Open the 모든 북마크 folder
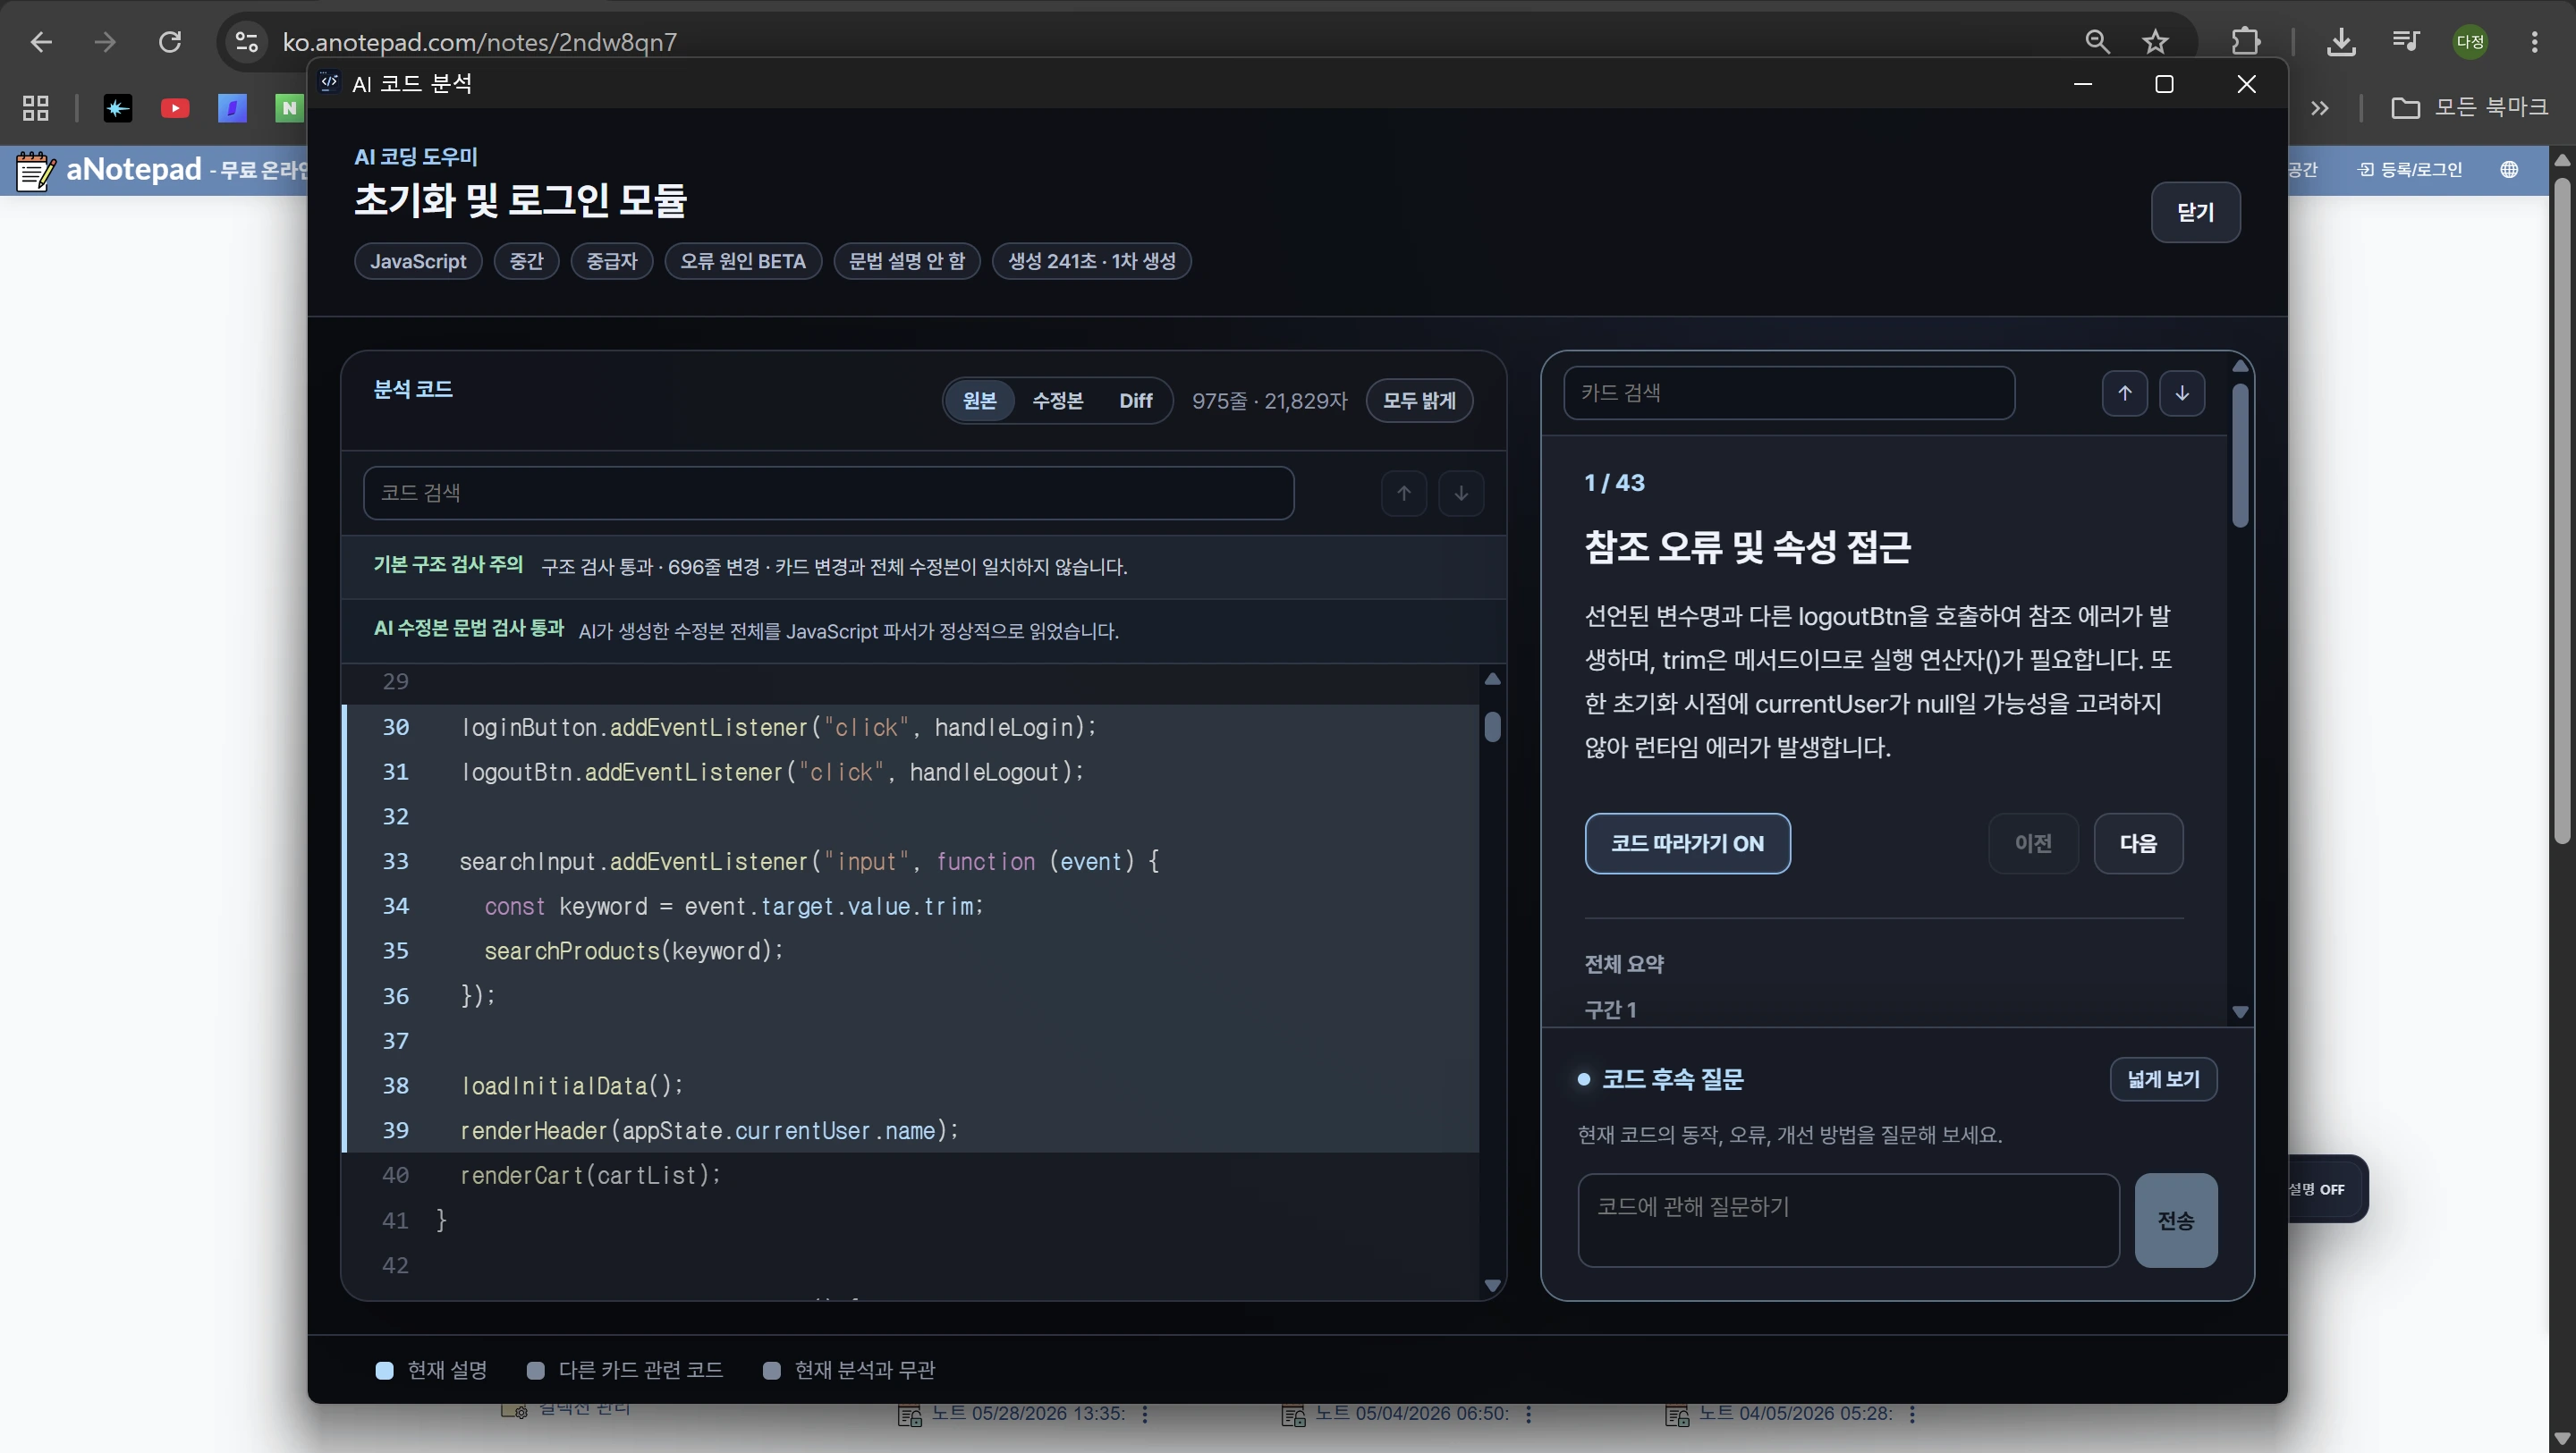2576x1453 pixels. pyautogui.click(x=2469, y=107)
